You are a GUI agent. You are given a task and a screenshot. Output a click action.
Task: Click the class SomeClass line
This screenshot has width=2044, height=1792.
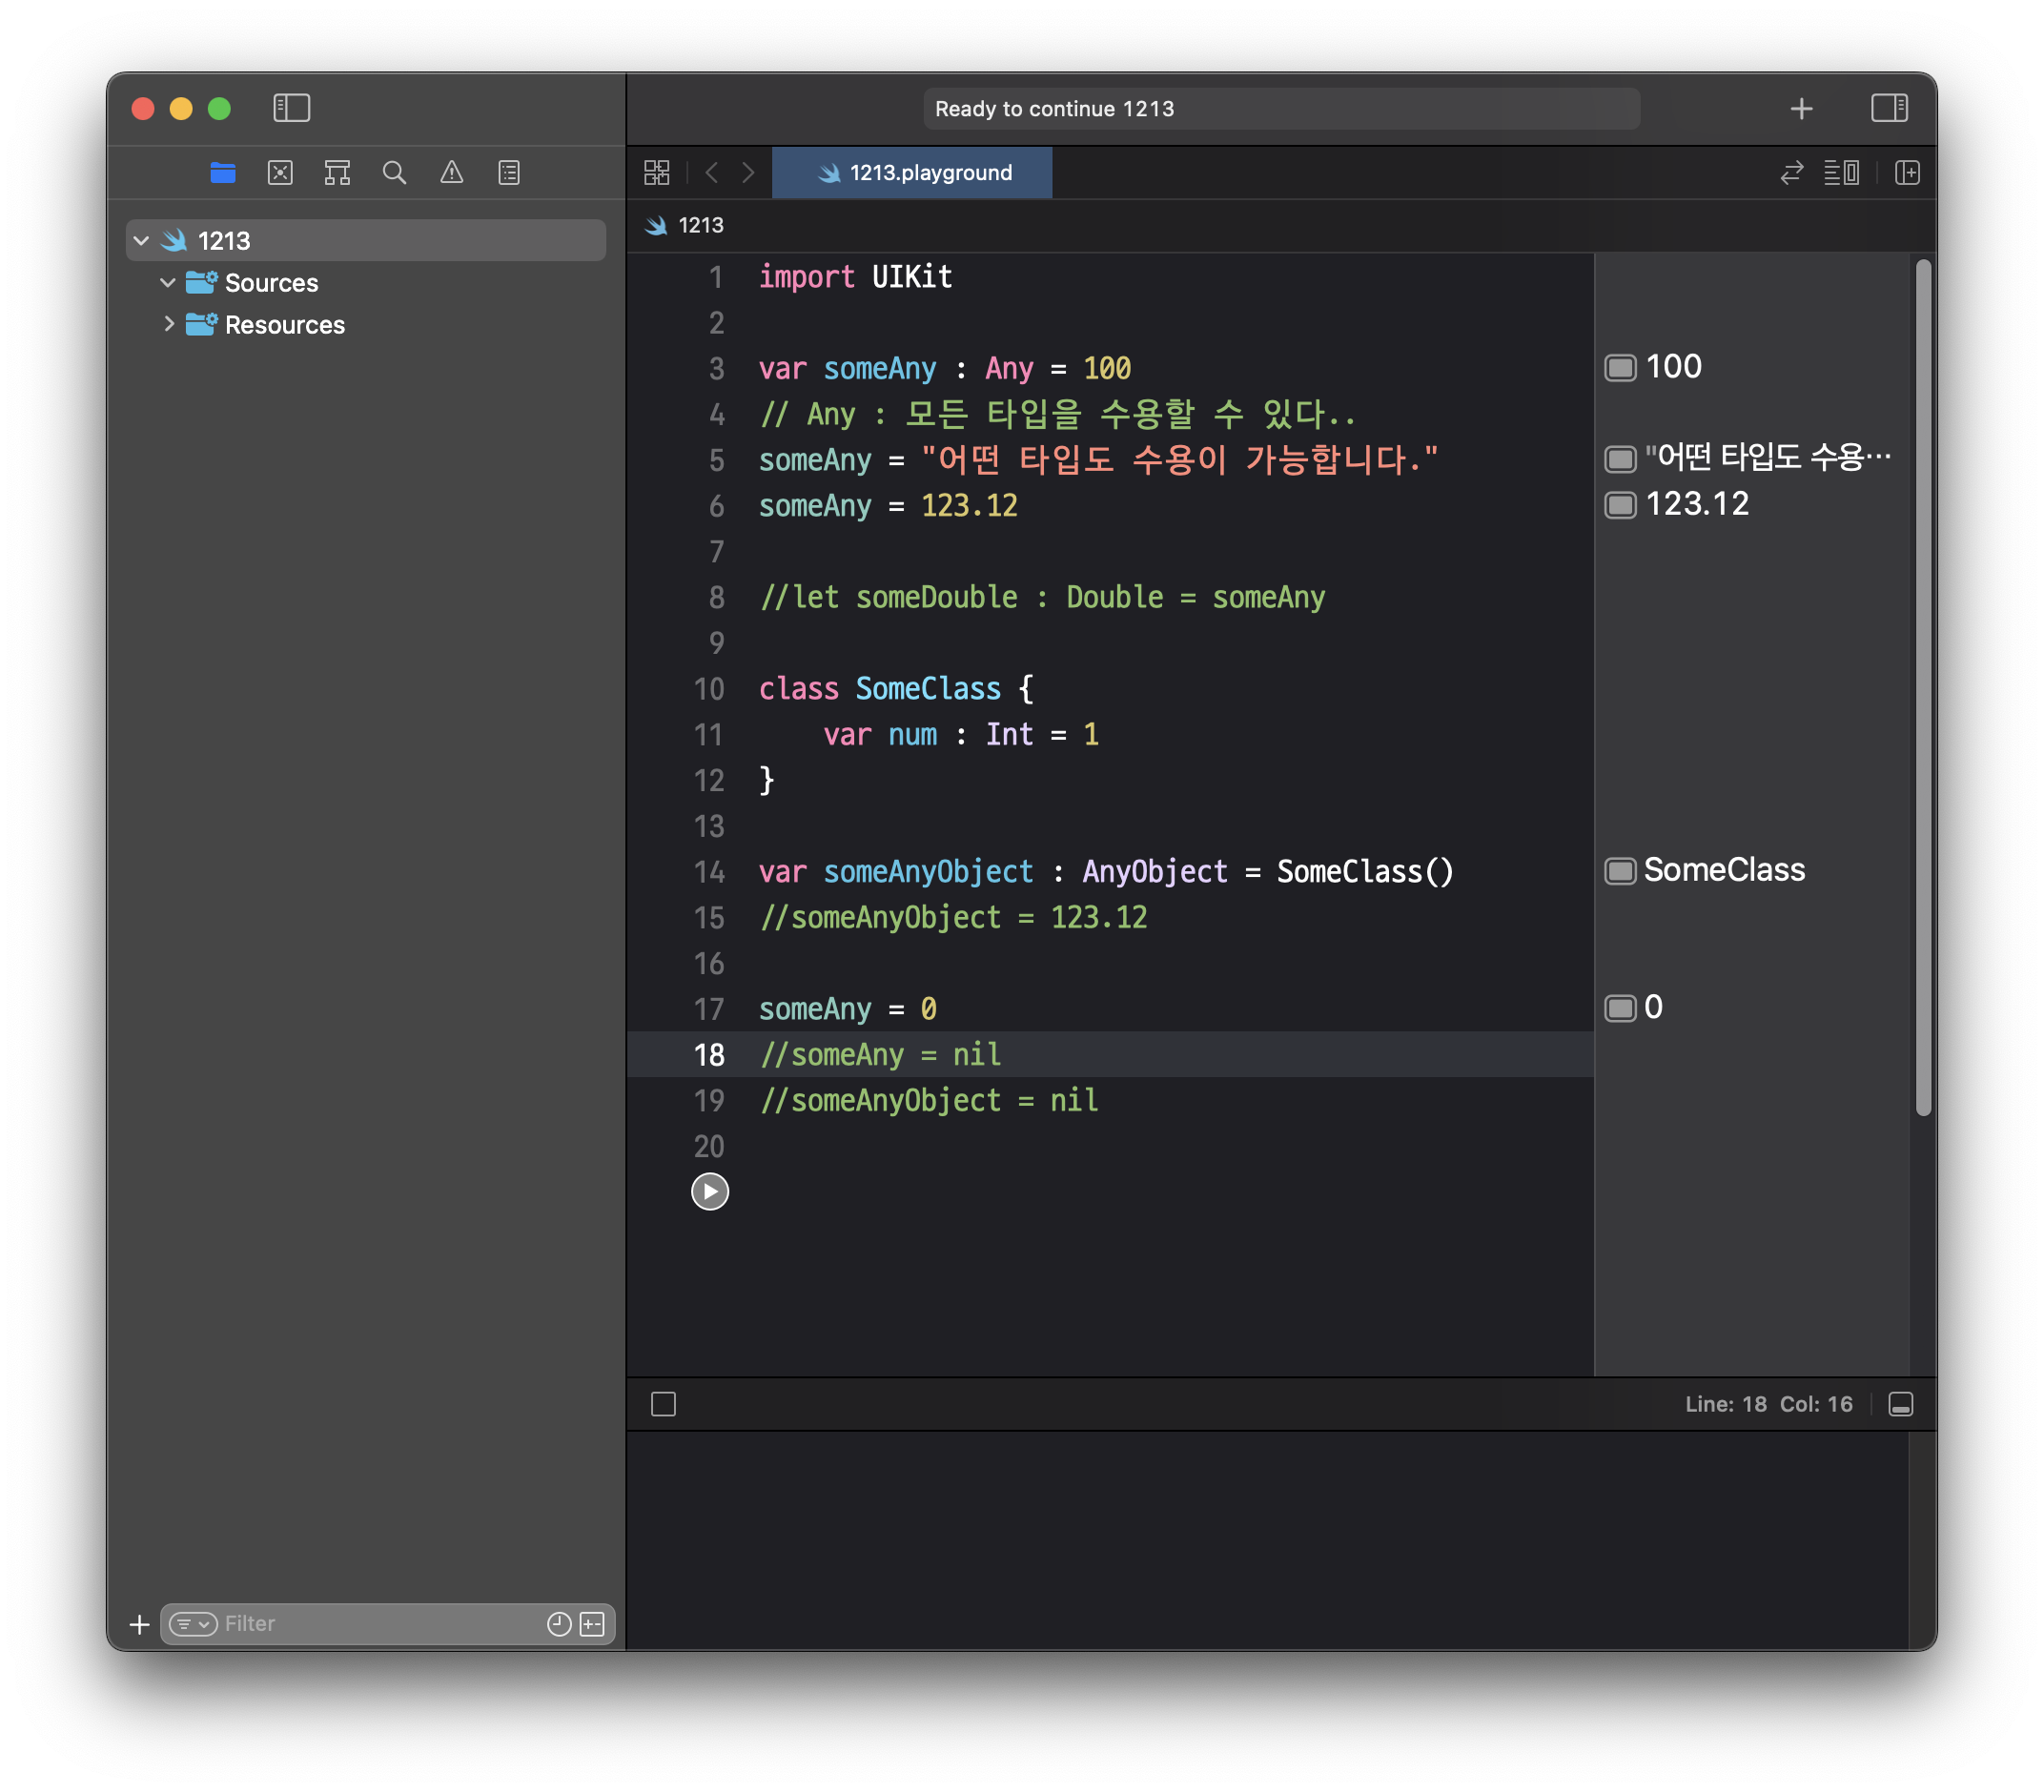coord(895,688)
